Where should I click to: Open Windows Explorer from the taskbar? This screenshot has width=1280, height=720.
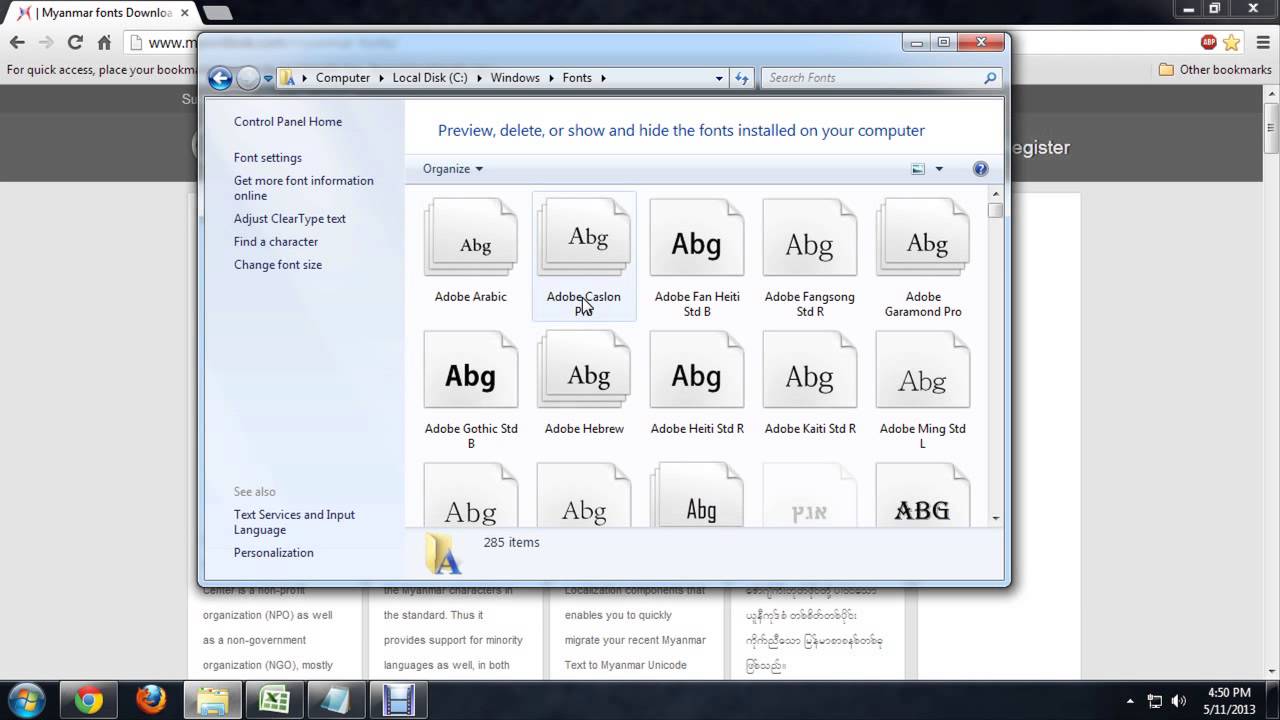[x=213, y=700]
